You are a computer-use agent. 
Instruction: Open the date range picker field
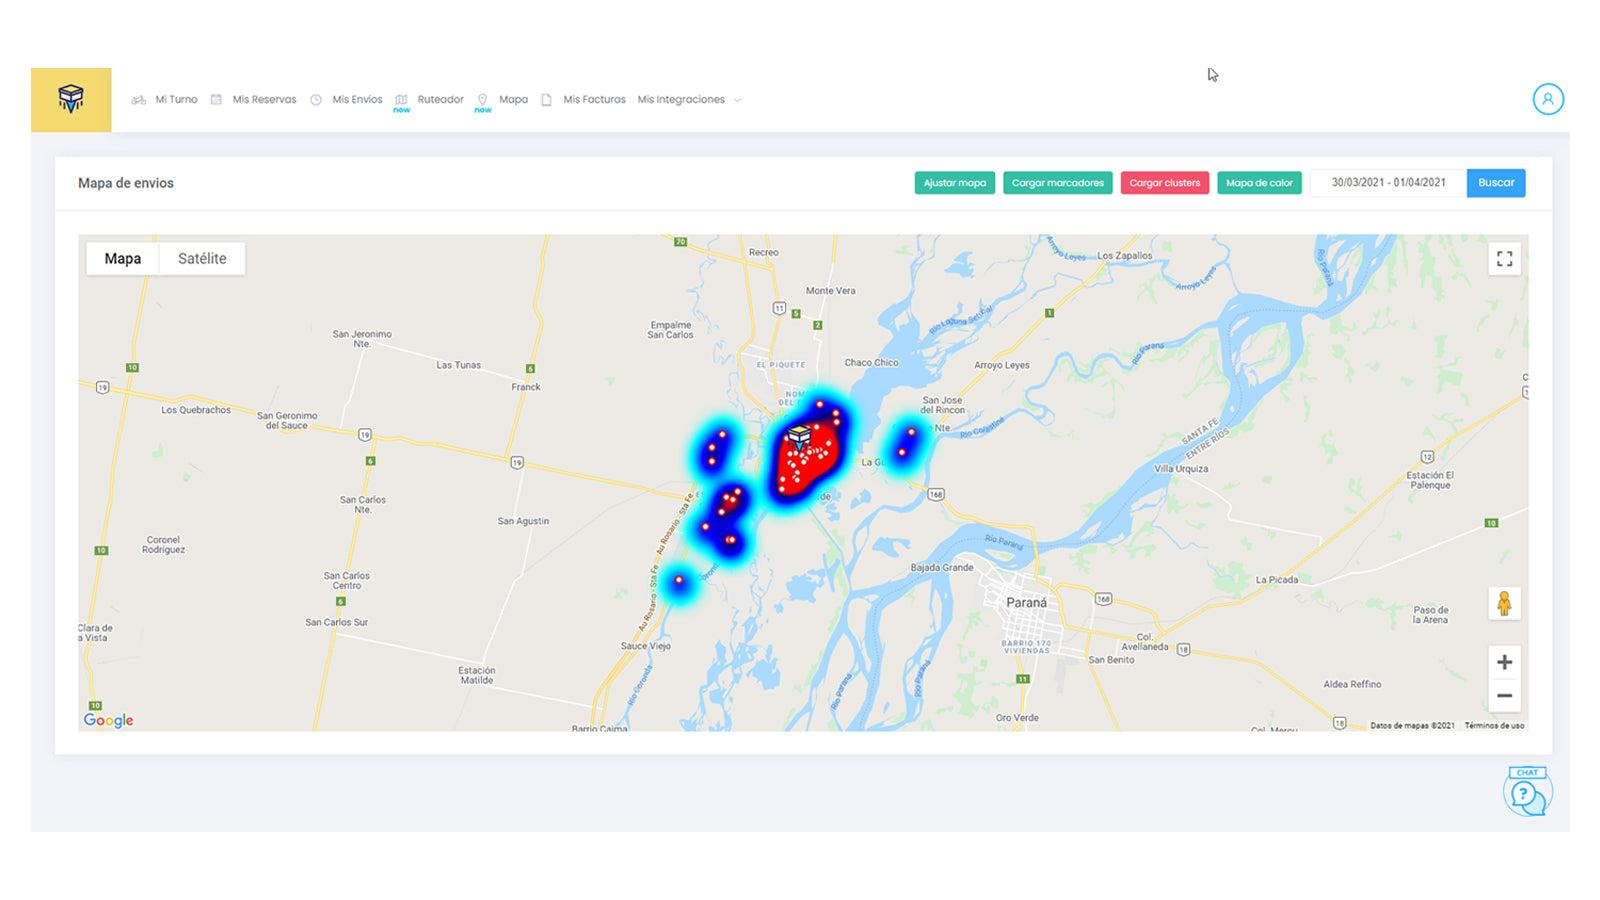1390,182
